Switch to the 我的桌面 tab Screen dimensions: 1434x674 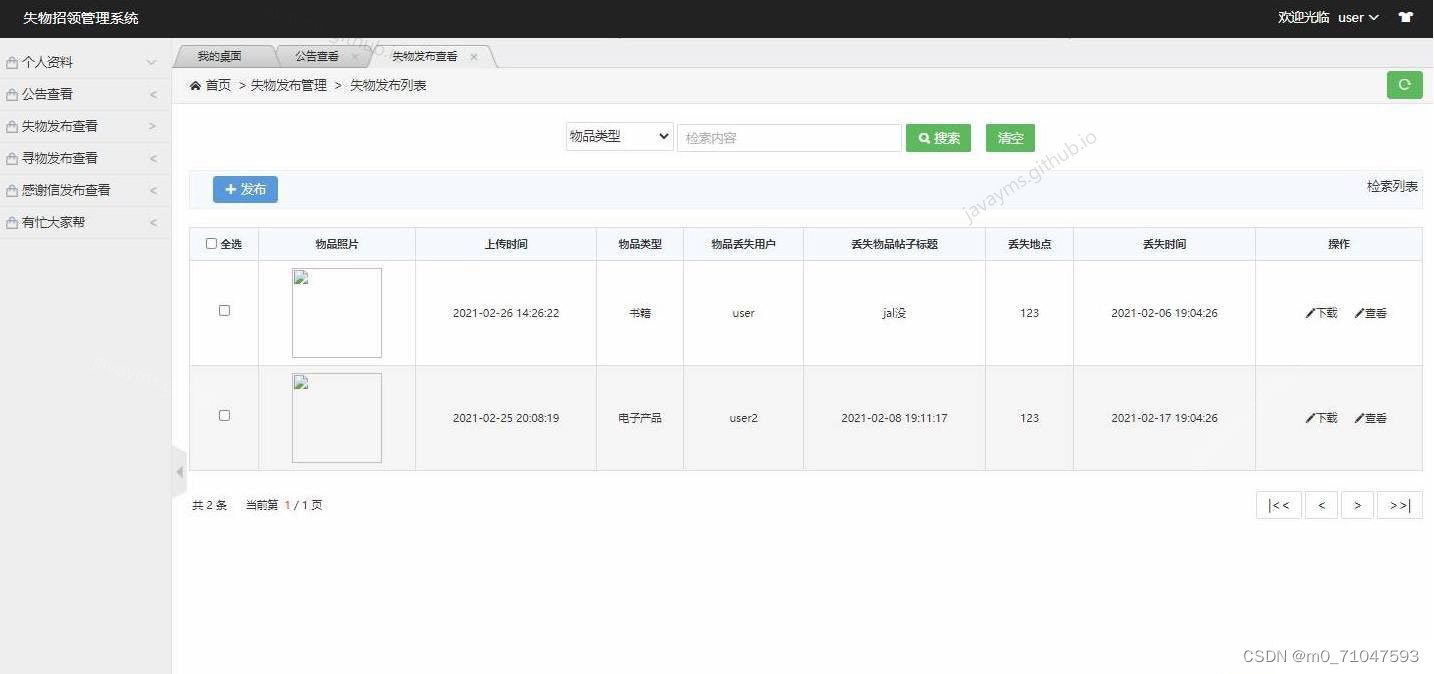click(219, 56)
